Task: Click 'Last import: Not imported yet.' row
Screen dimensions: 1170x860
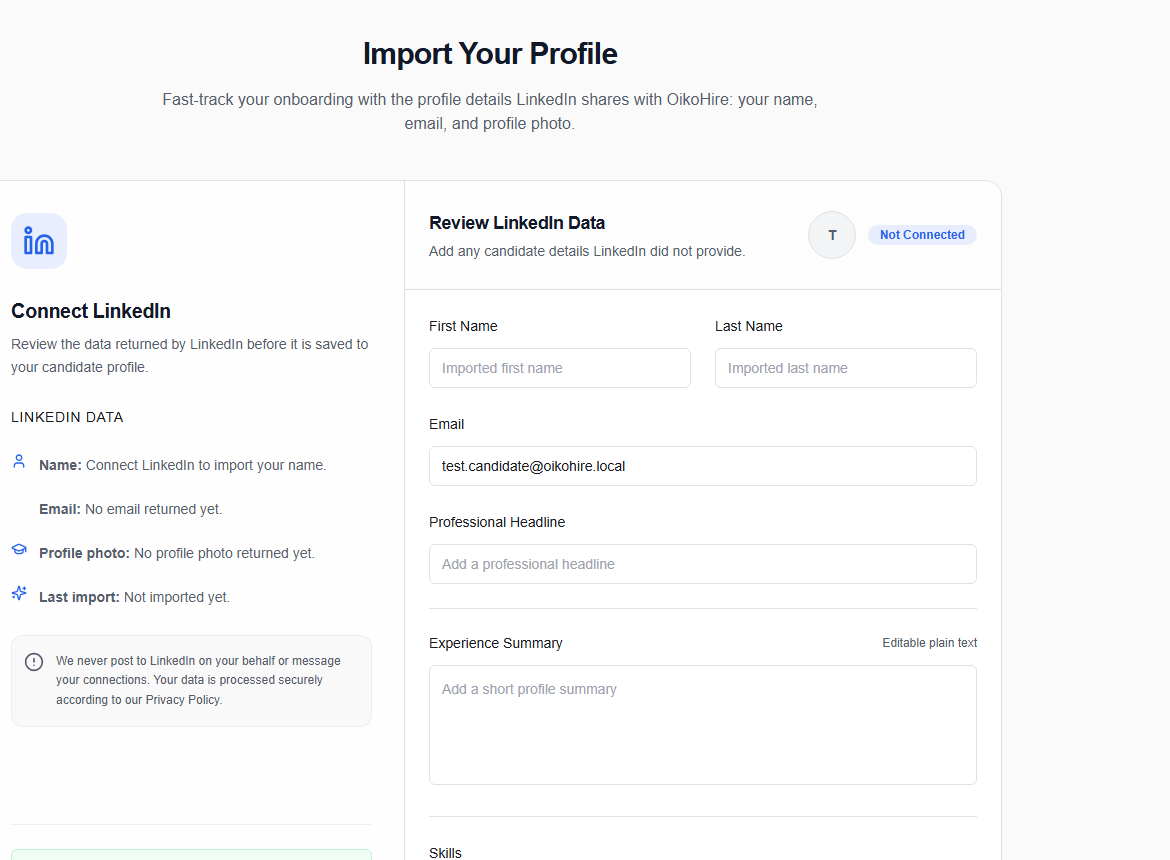Action: [x=134, y=597]
